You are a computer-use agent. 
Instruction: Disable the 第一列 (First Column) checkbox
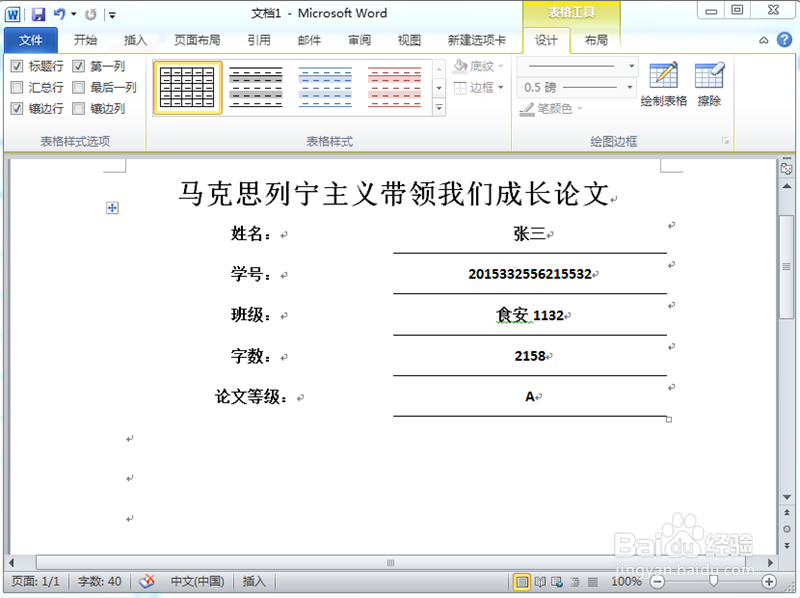pos(78,66)
